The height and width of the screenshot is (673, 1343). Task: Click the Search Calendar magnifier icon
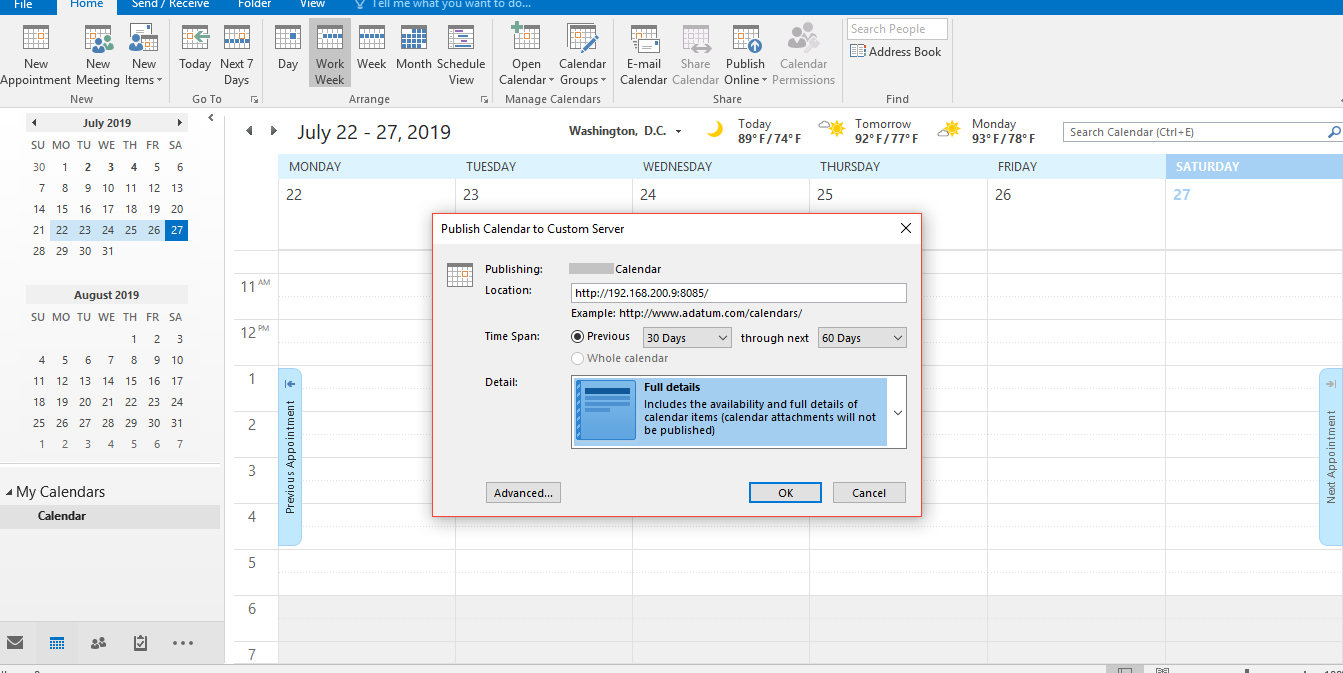pos(1334,132)
